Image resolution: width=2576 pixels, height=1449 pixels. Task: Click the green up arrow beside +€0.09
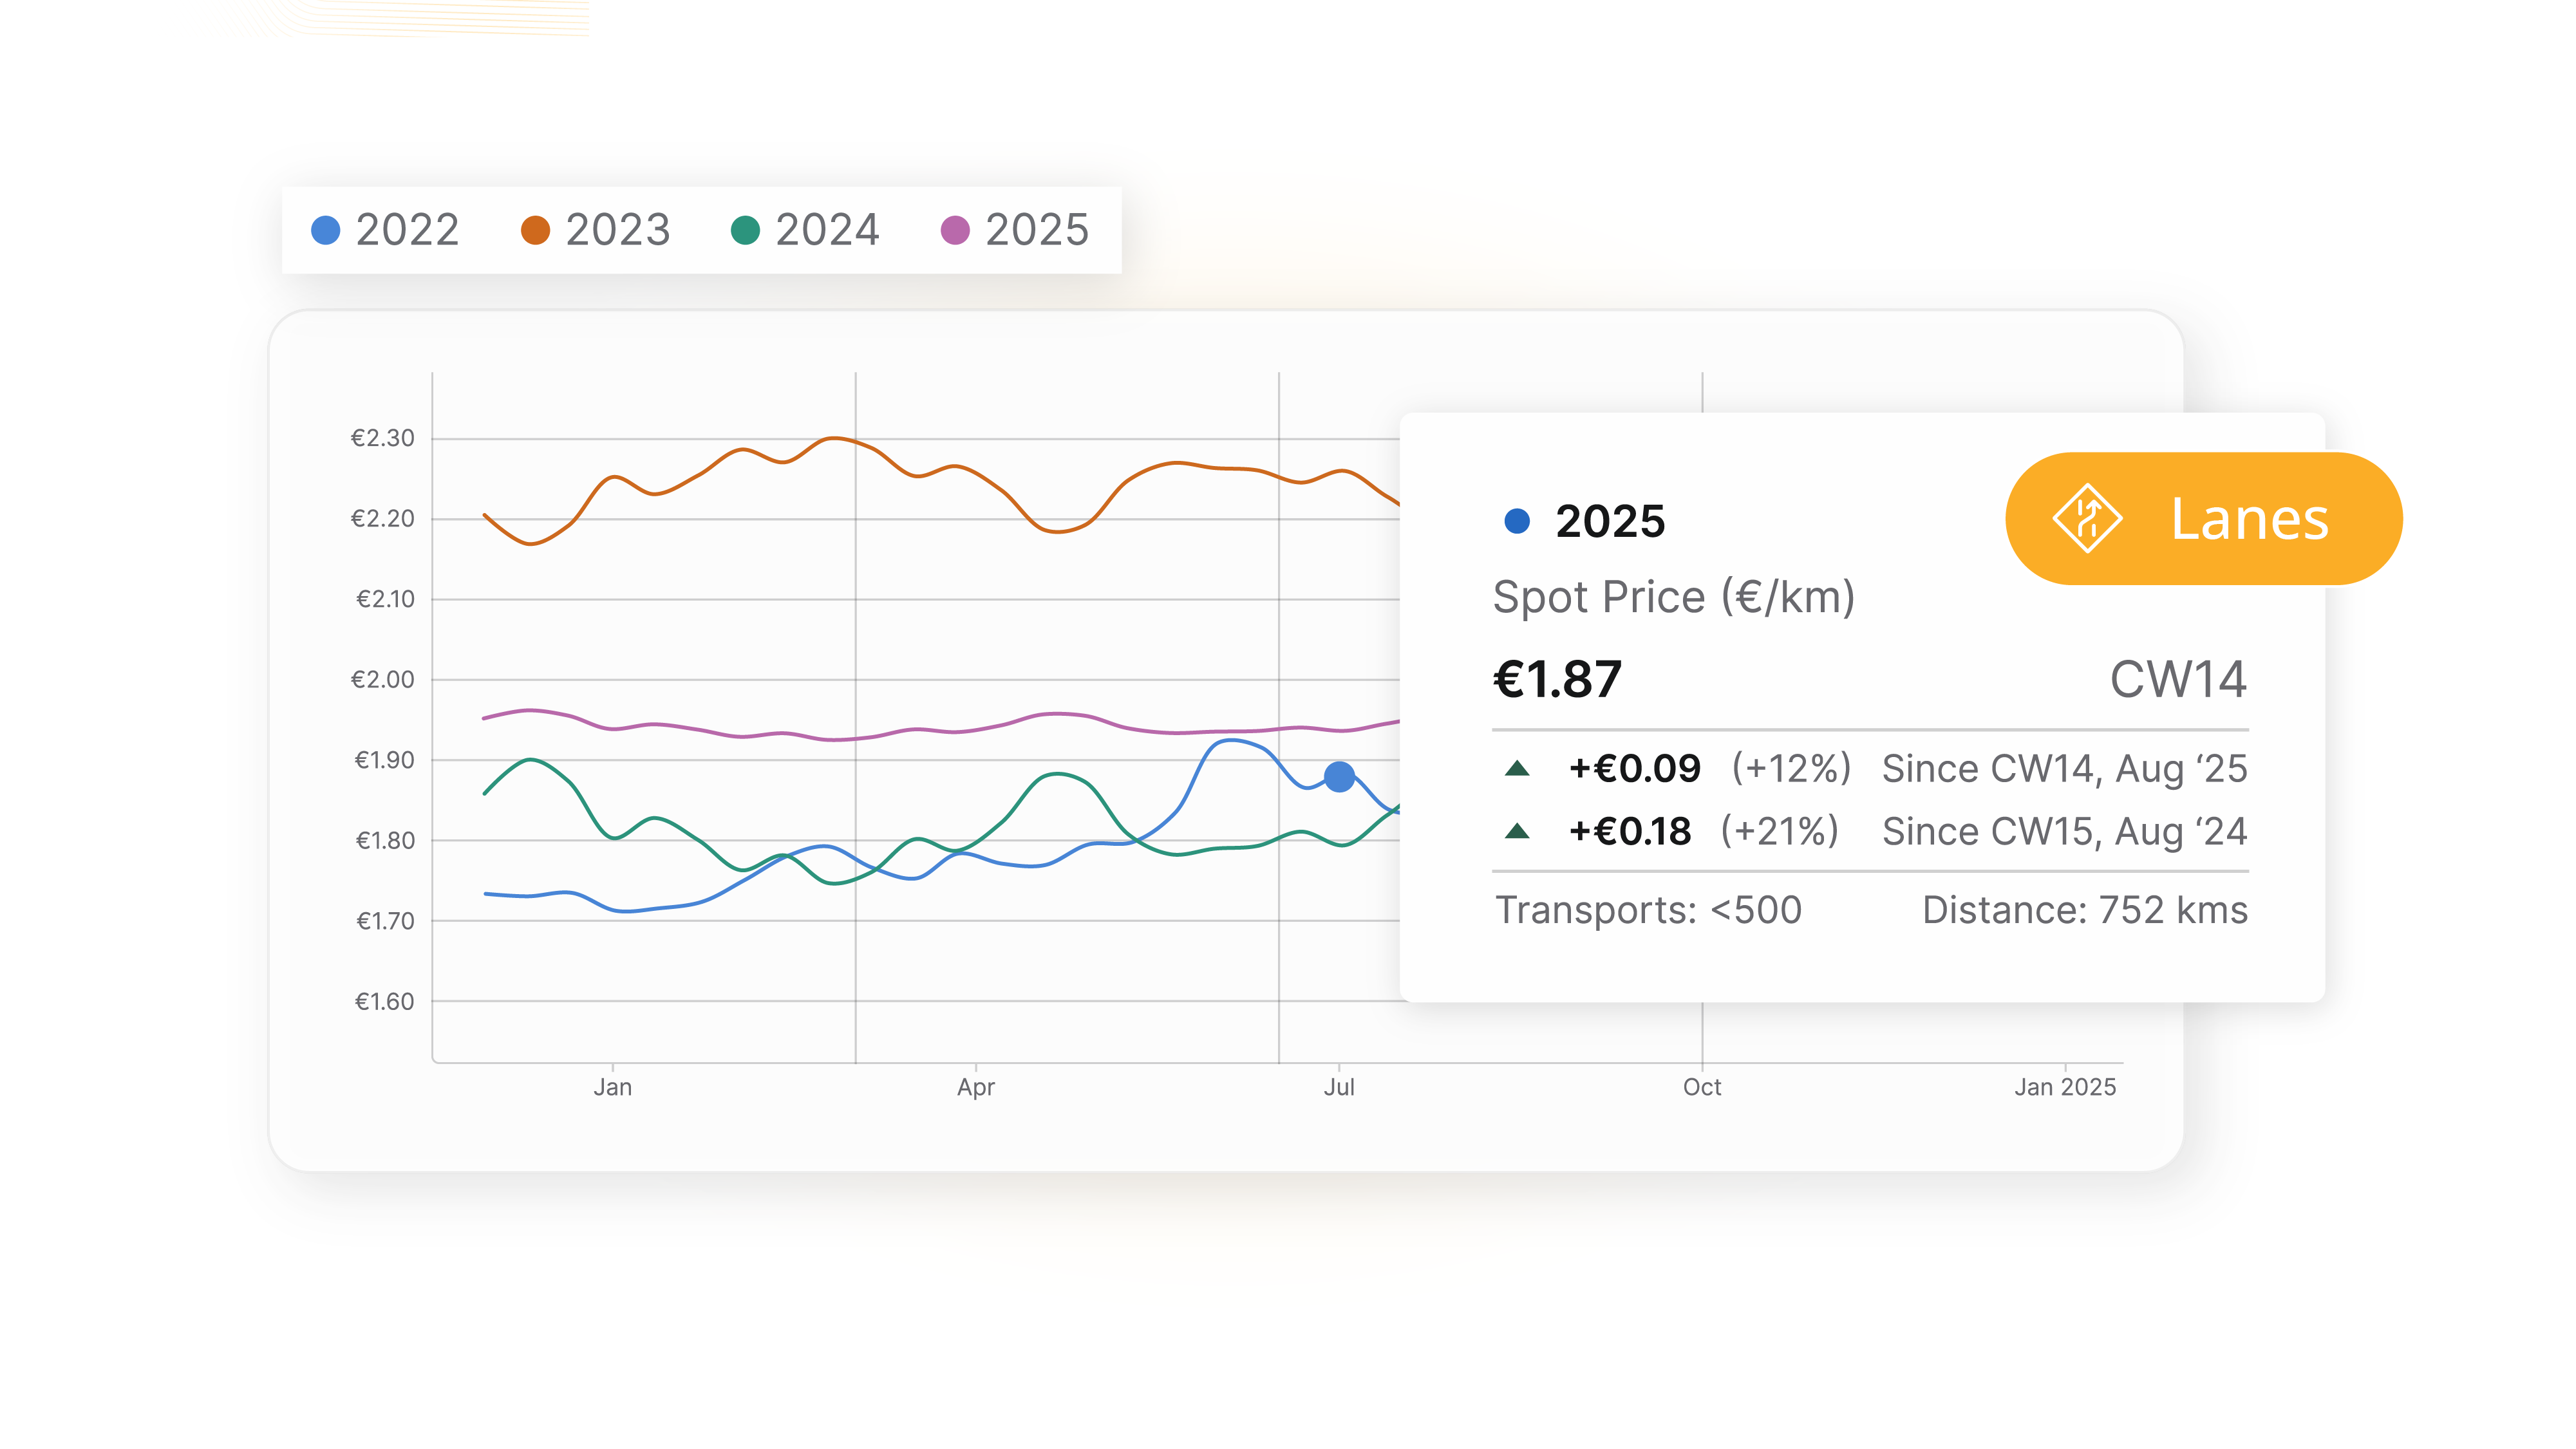1517,768
